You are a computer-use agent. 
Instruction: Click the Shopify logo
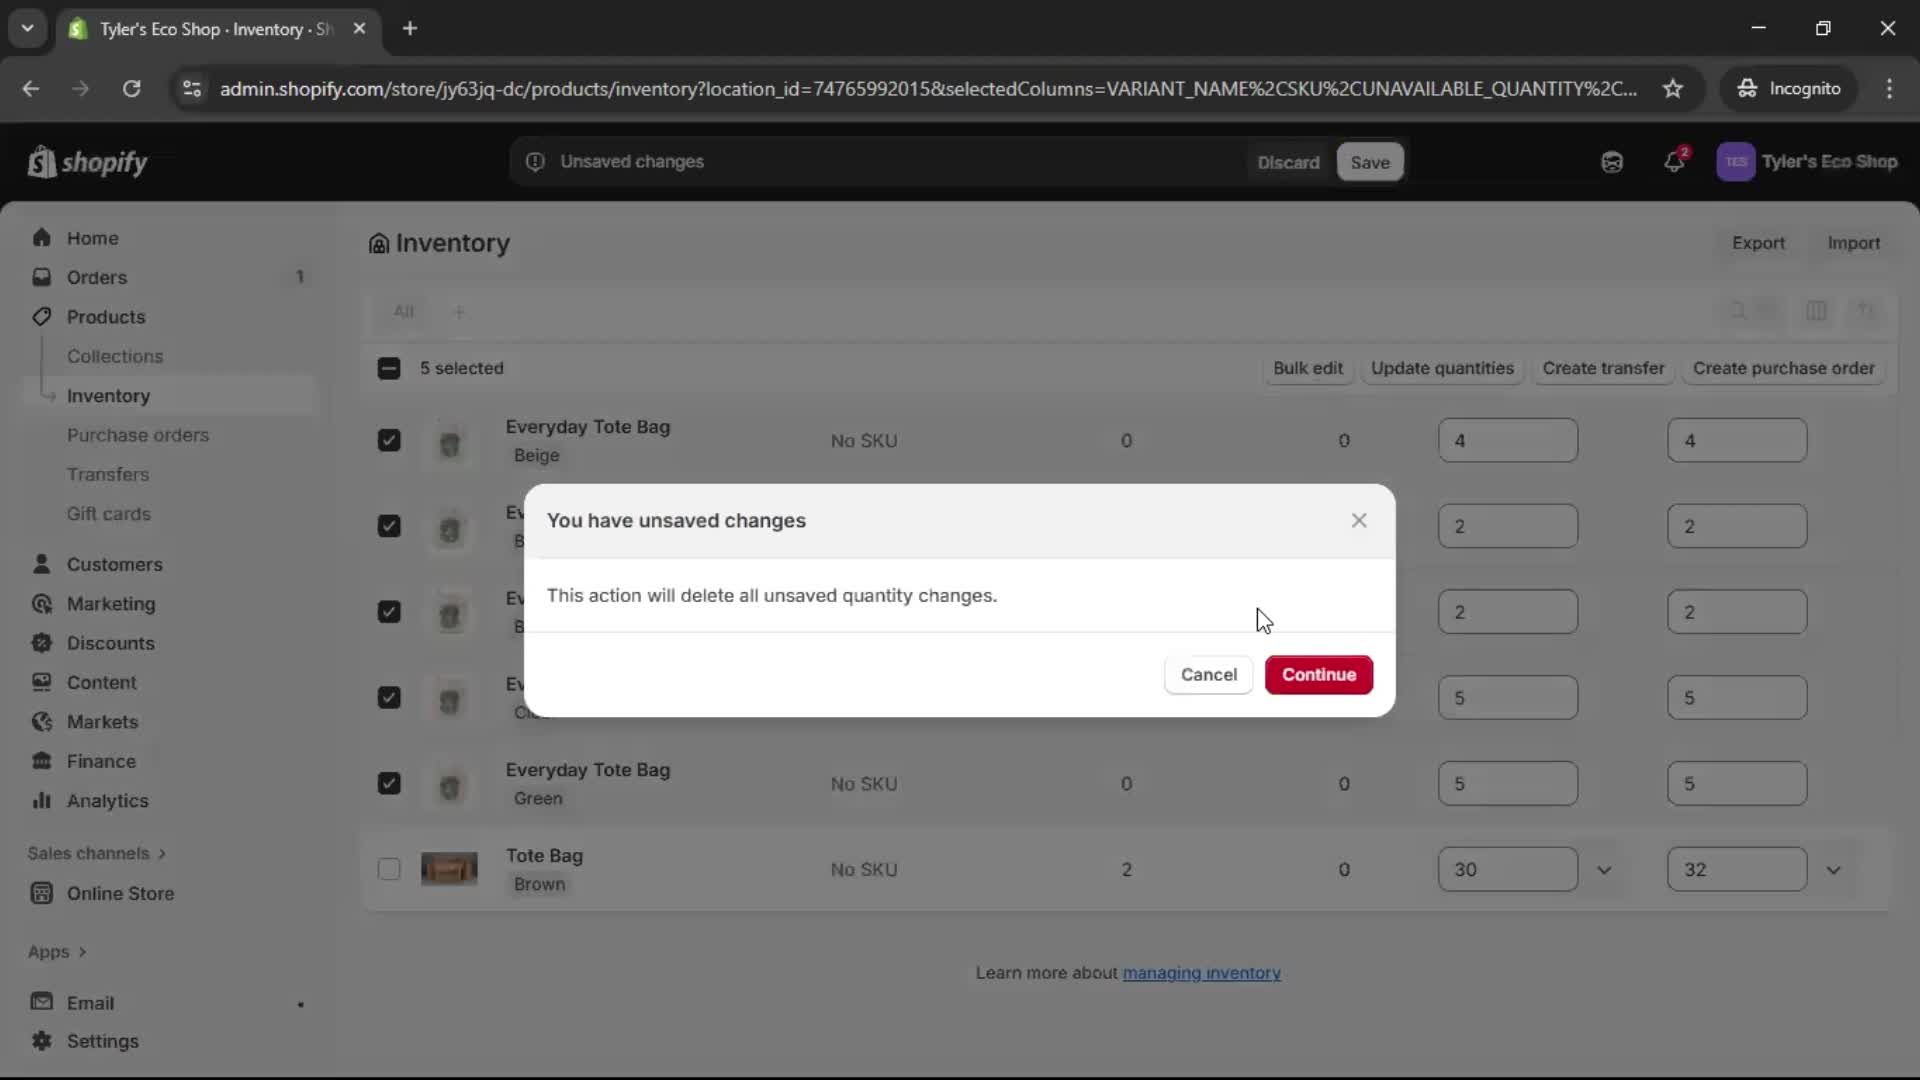pyautogui.click(x=88, y=161)
